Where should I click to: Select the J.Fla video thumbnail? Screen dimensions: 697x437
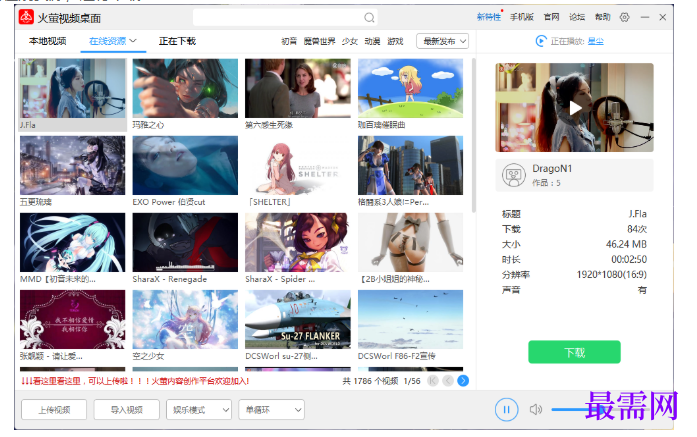click(x=72, y=88)
